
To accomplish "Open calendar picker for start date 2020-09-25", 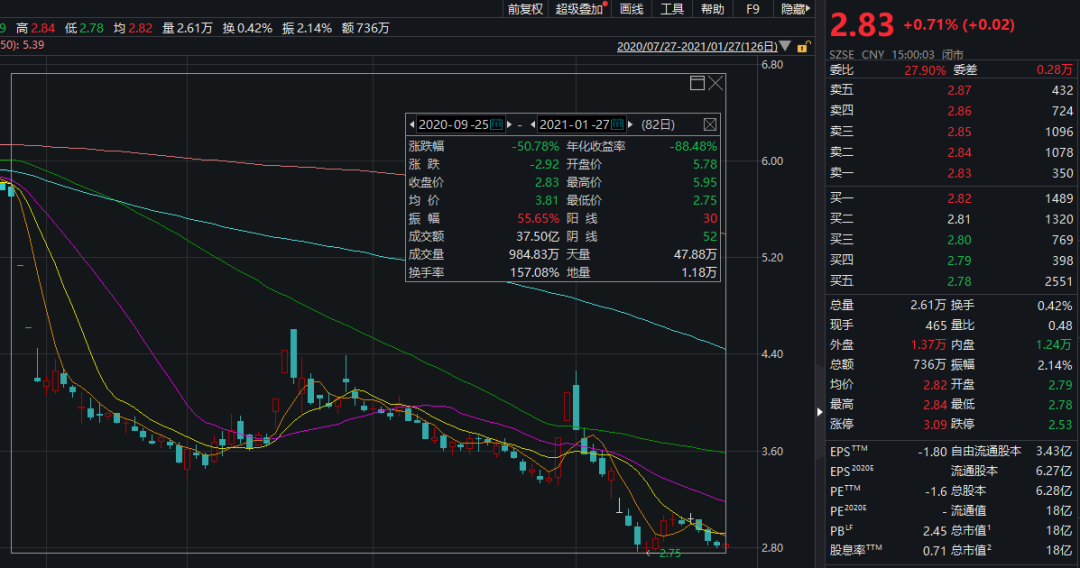I will (497, 125).
